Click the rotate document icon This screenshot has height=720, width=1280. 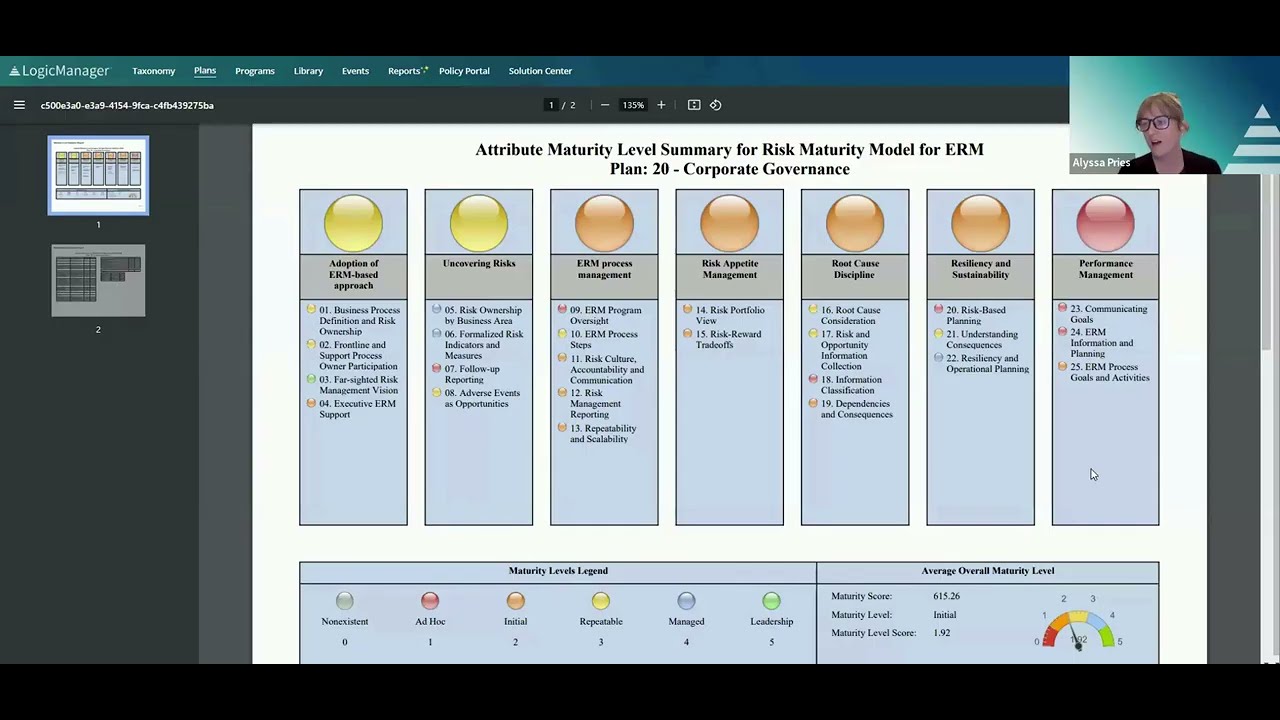pyautogui.click(x=715, y=105)
